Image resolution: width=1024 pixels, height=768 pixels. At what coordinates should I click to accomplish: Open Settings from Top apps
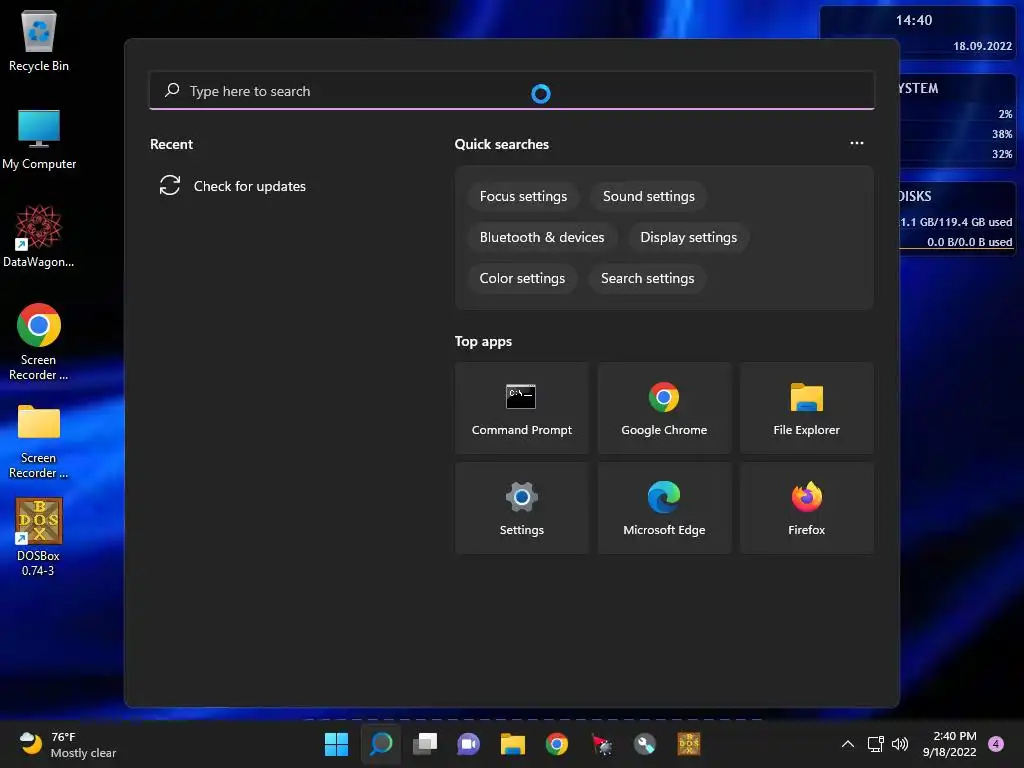point(521,508)
